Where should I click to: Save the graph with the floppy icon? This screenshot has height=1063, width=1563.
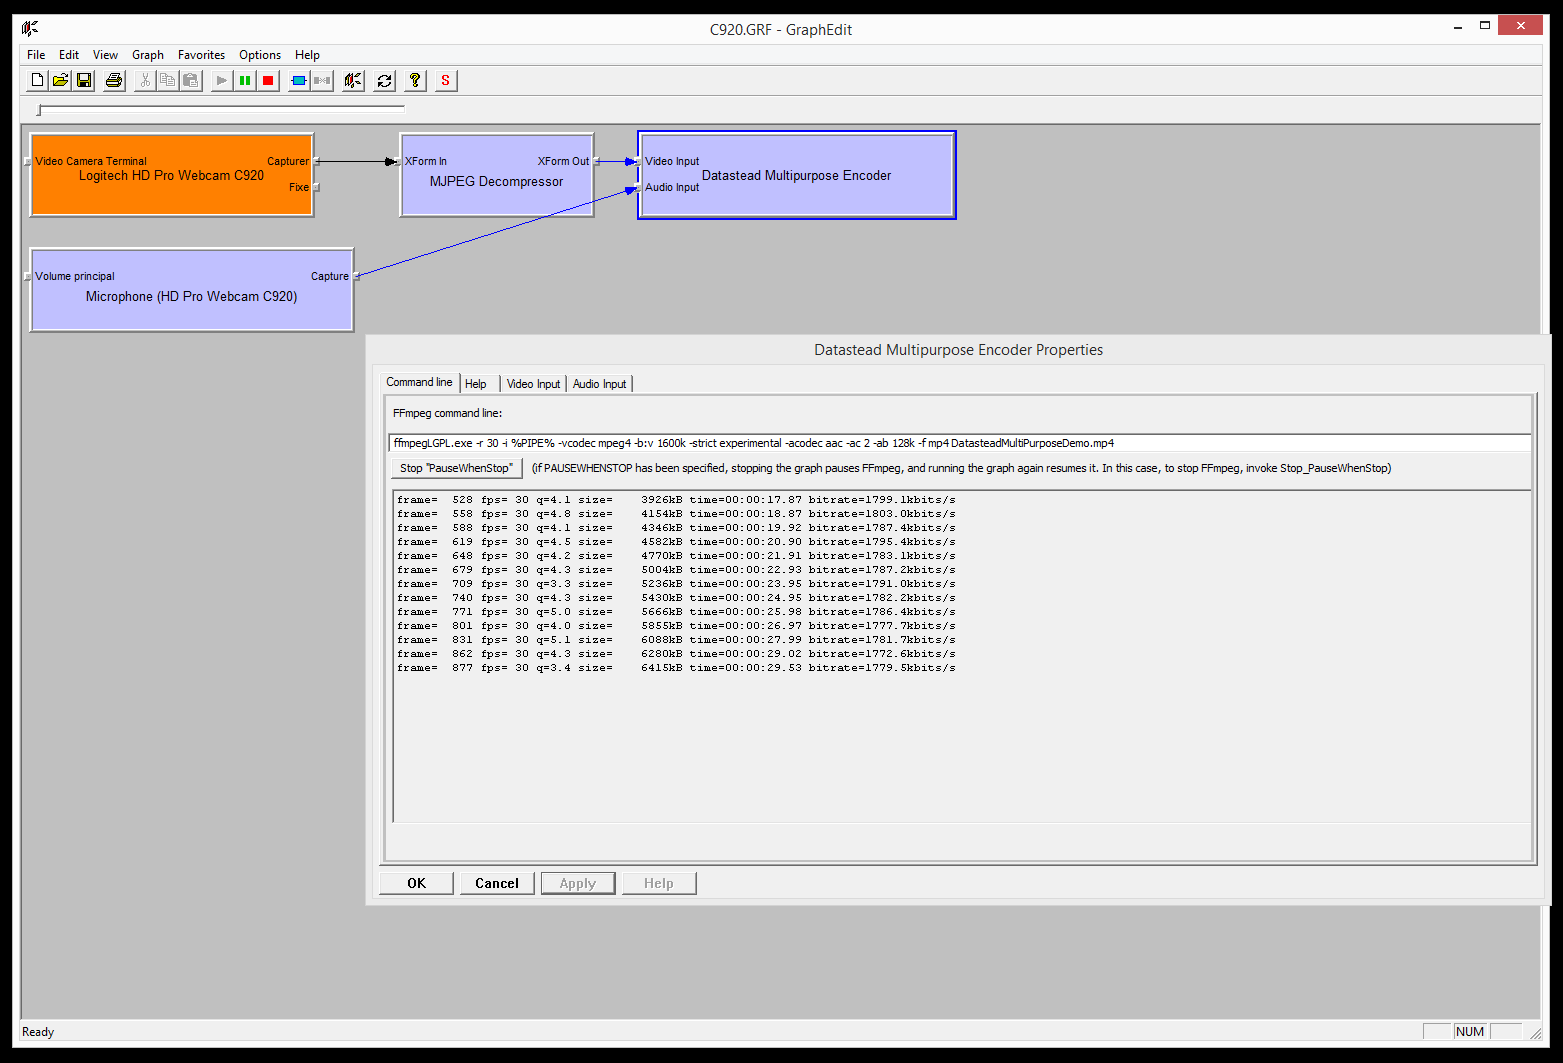pyautogui.click(x=84, y=81)
